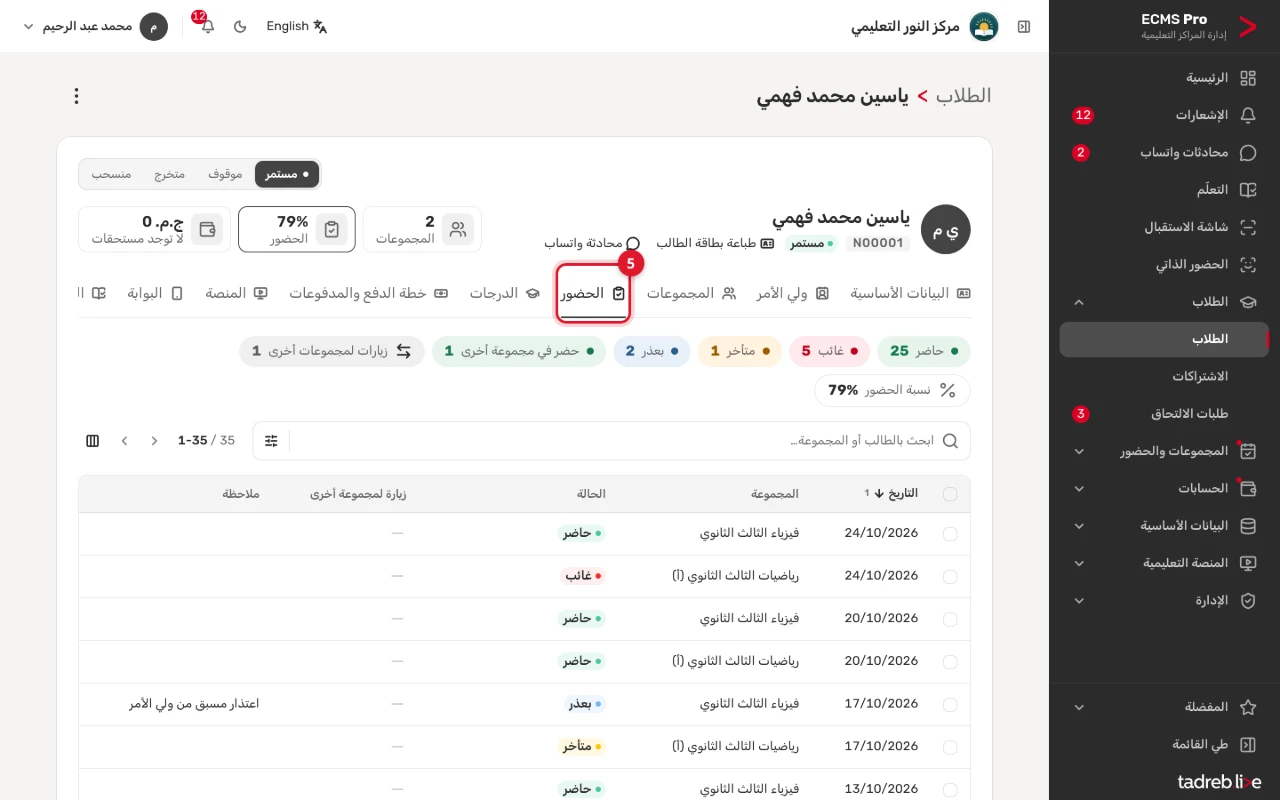Expand البيانات الأساسية sidebar section
Image resolution: width=1280 pixels, height=800 pixels.
(x=1164, y=526)
